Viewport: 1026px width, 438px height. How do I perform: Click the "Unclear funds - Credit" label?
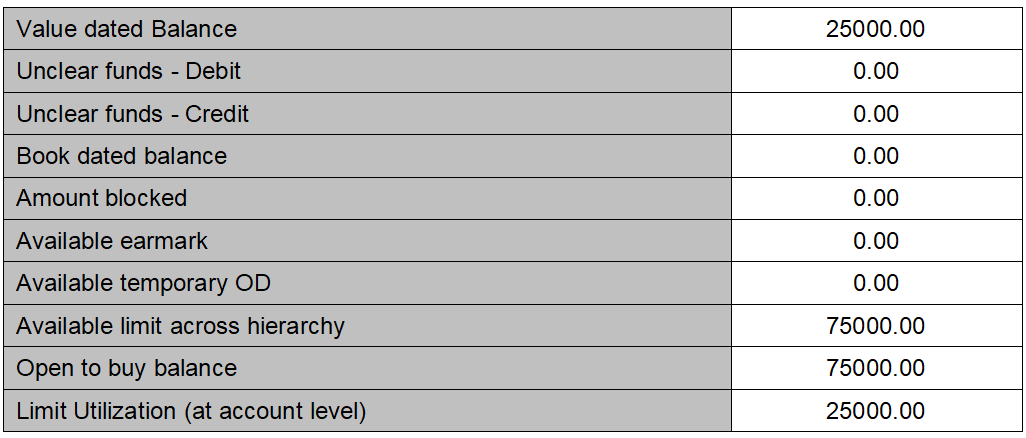(133, 114)
